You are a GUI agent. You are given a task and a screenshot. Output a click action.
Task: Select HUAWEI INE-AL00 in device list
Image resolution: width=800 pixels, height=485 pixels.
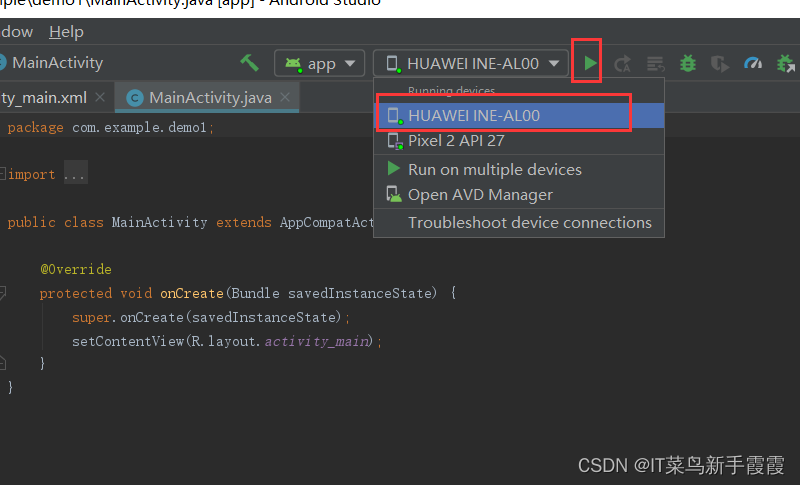[x=519, y=115]
